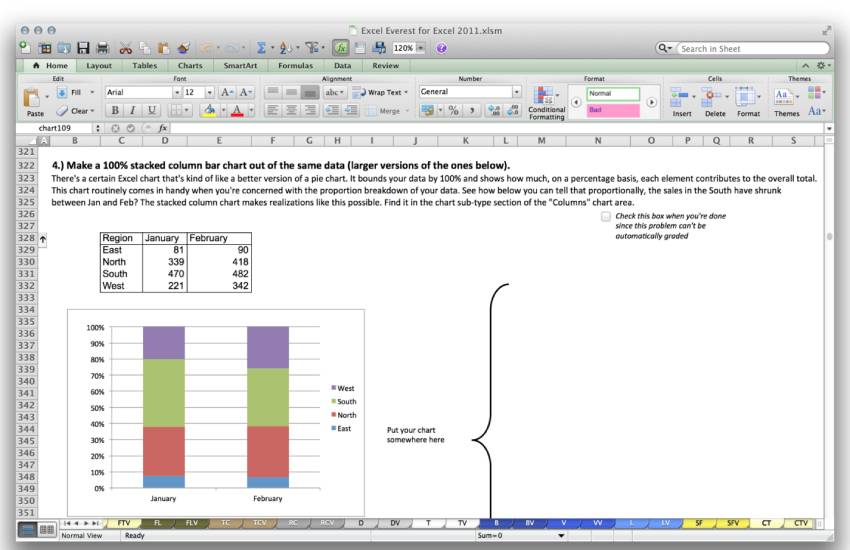Switch to the Charts ribbon tab
The height and width of the screenshot is (550, 850).
pyautogui.click(x=190, y=66)
